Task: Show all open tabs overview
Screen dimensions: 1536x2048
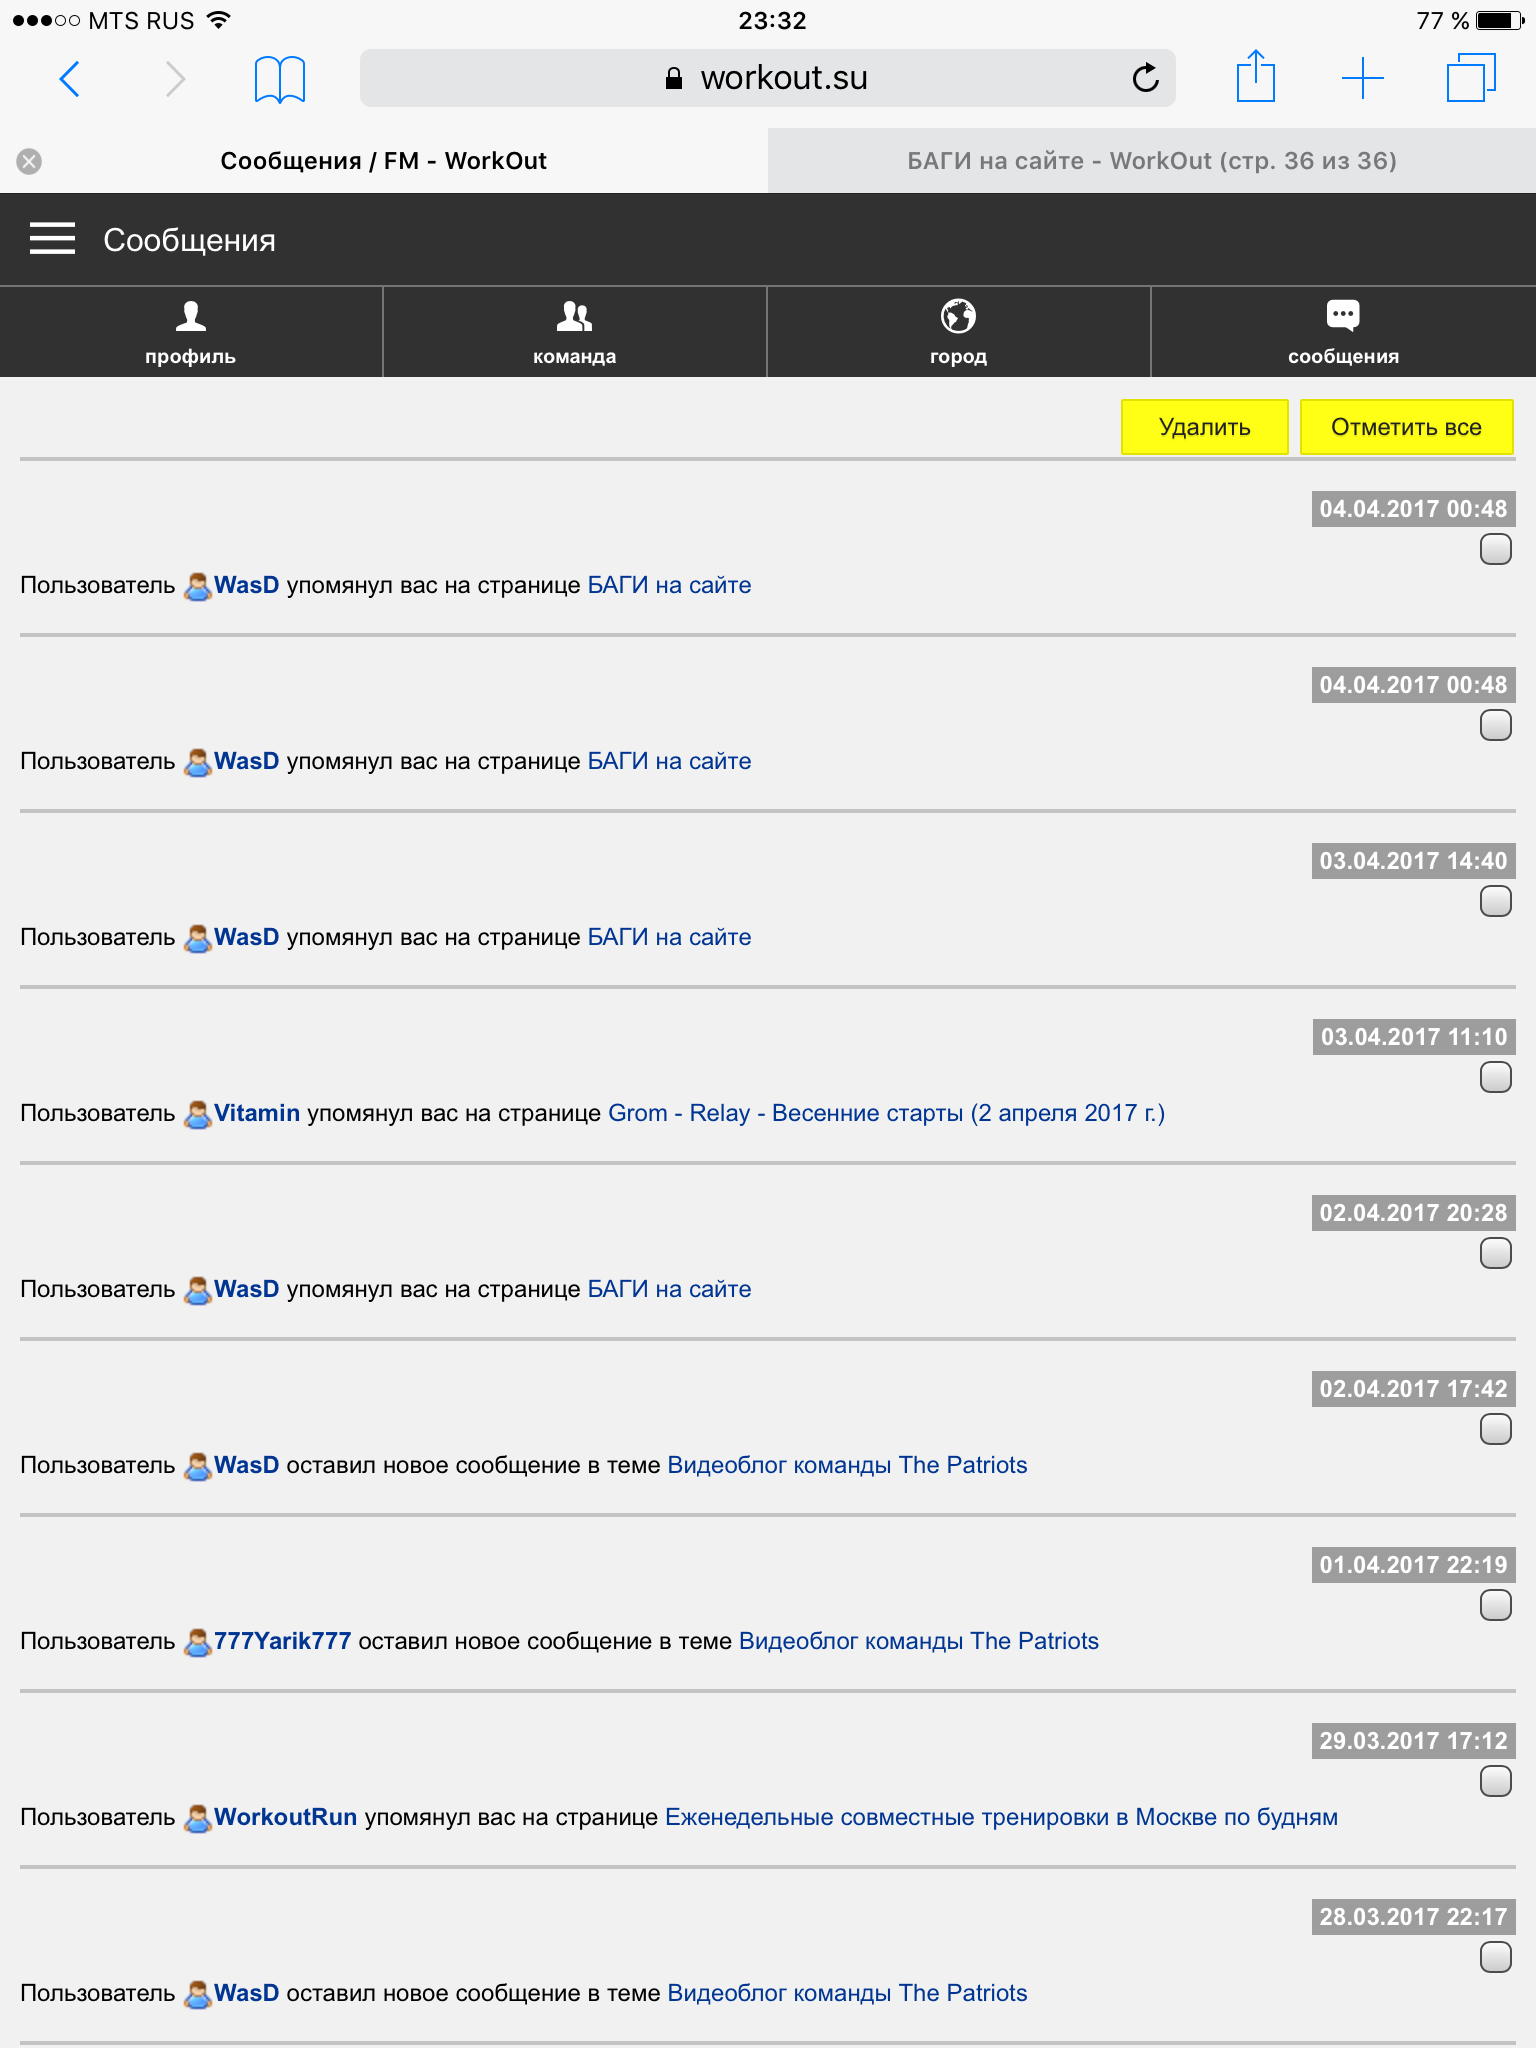Action: 1470,78
